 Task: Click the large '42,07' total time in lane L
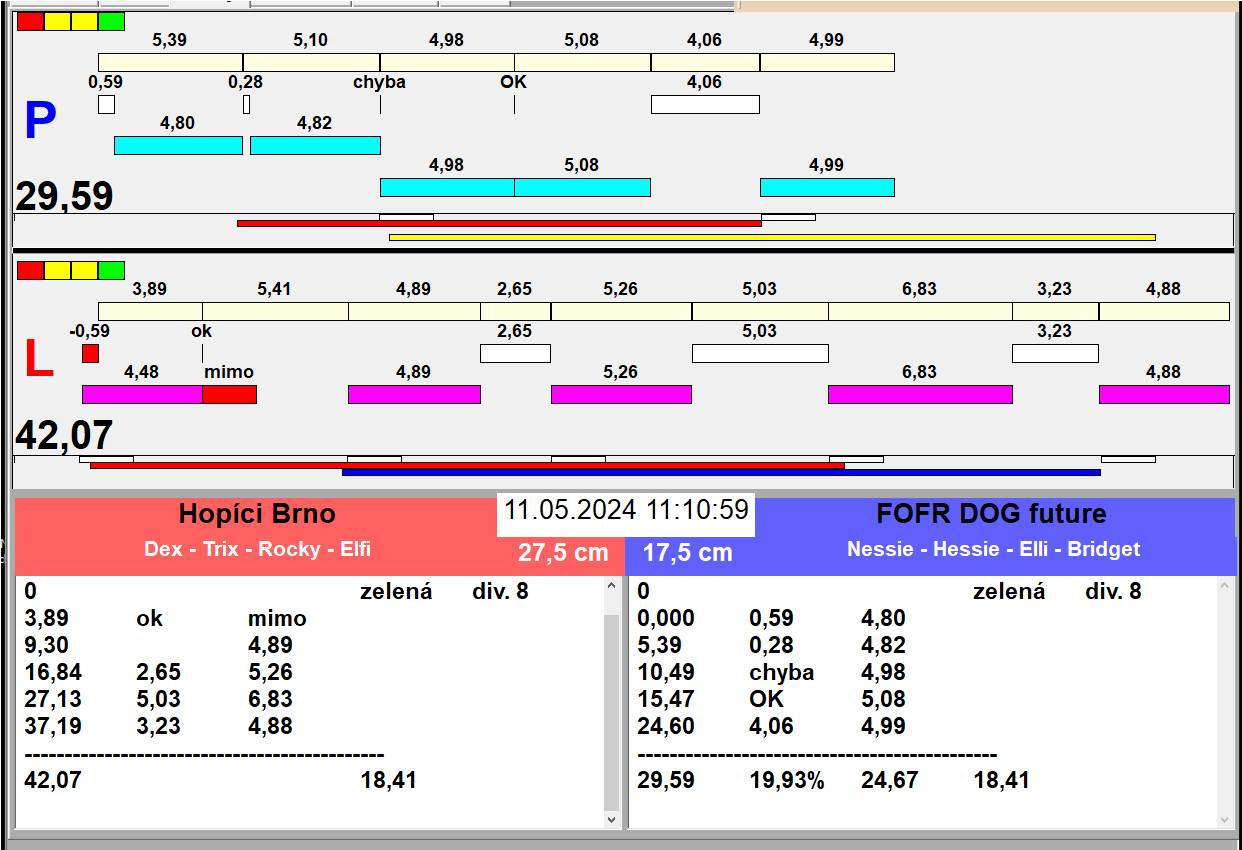(x=64, y=436)
